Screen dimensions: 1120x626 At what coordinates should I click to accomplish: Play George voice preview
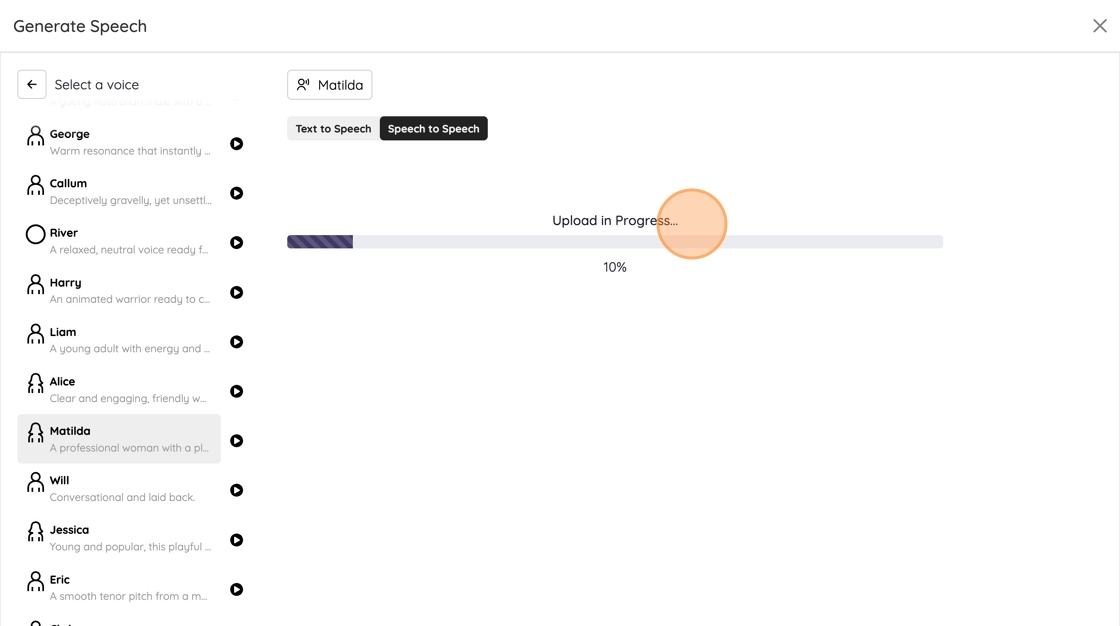click(x=237, y=144)
